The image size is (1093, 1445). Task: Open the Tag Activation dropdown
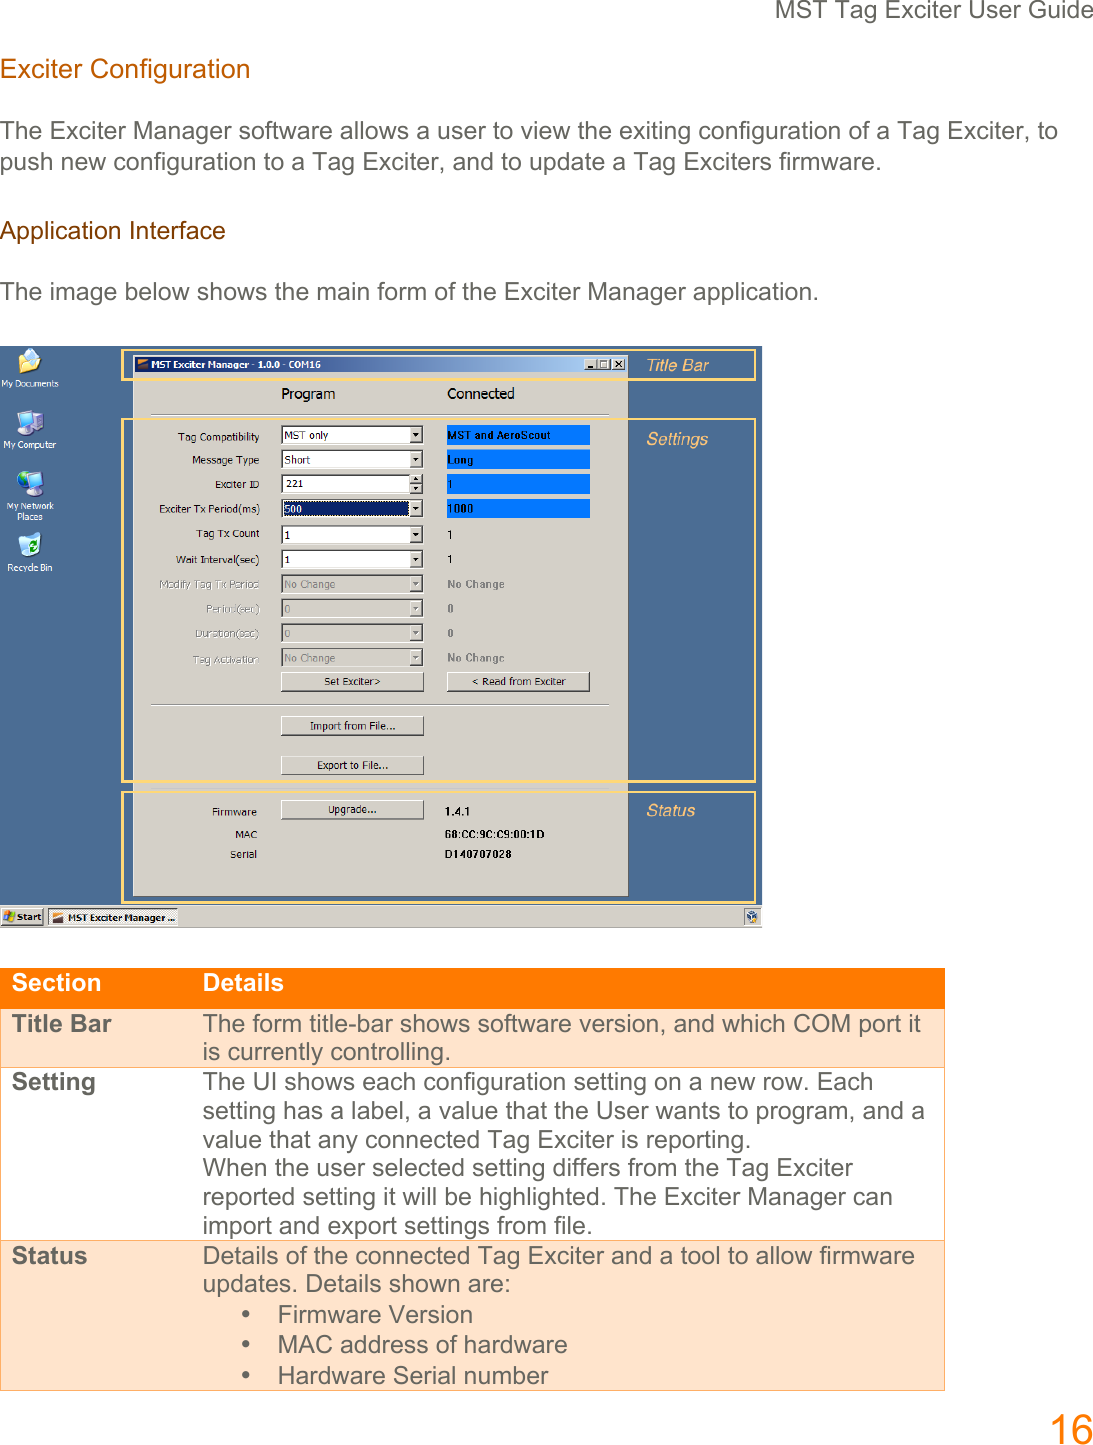[x=416, y=657]
